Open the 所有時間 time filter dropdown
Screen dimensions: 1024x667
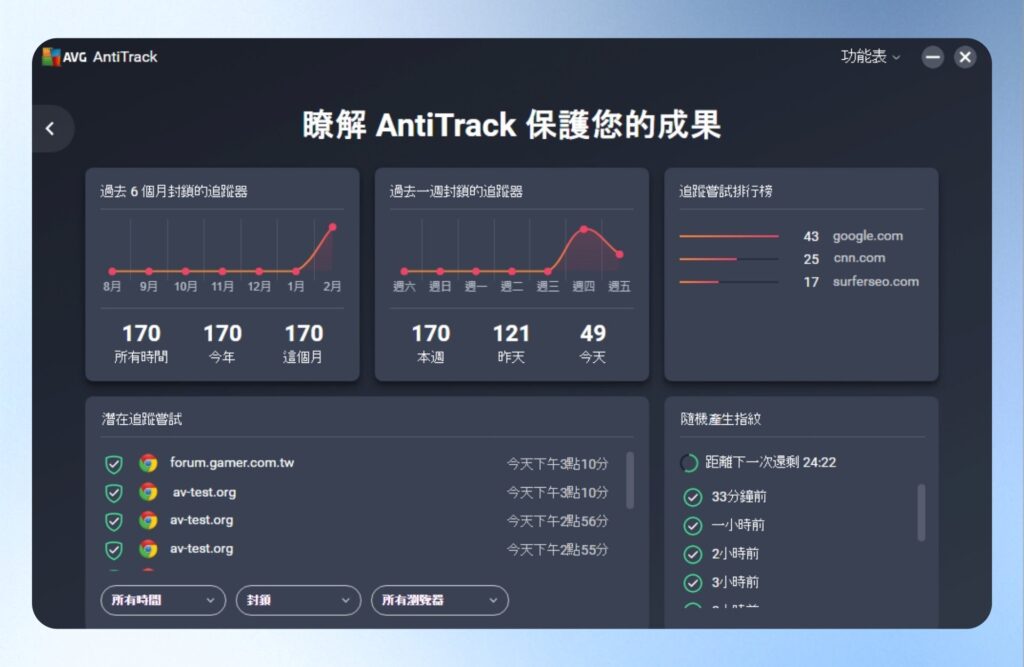pos(163,600)
